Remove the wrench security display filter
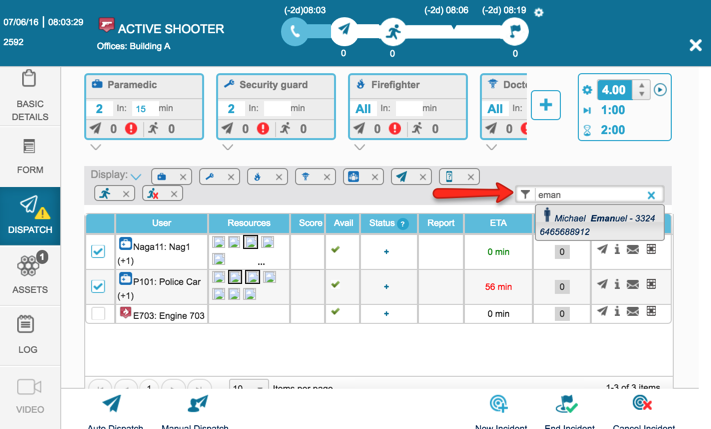 [231, 177]
